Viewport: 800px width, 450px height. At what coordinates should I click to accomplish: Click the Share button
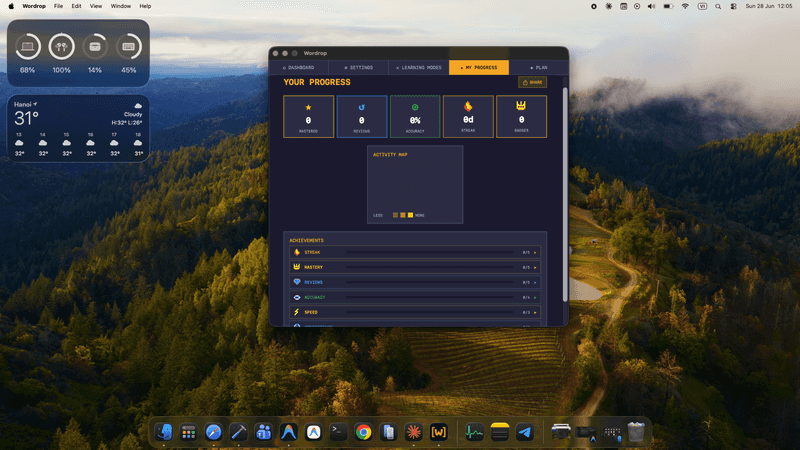pos(532,82)
